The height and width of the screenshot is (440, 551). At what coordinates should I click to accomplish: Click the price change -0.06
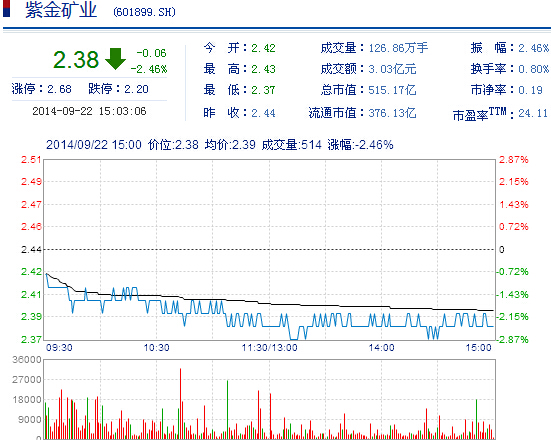(151, 53)
